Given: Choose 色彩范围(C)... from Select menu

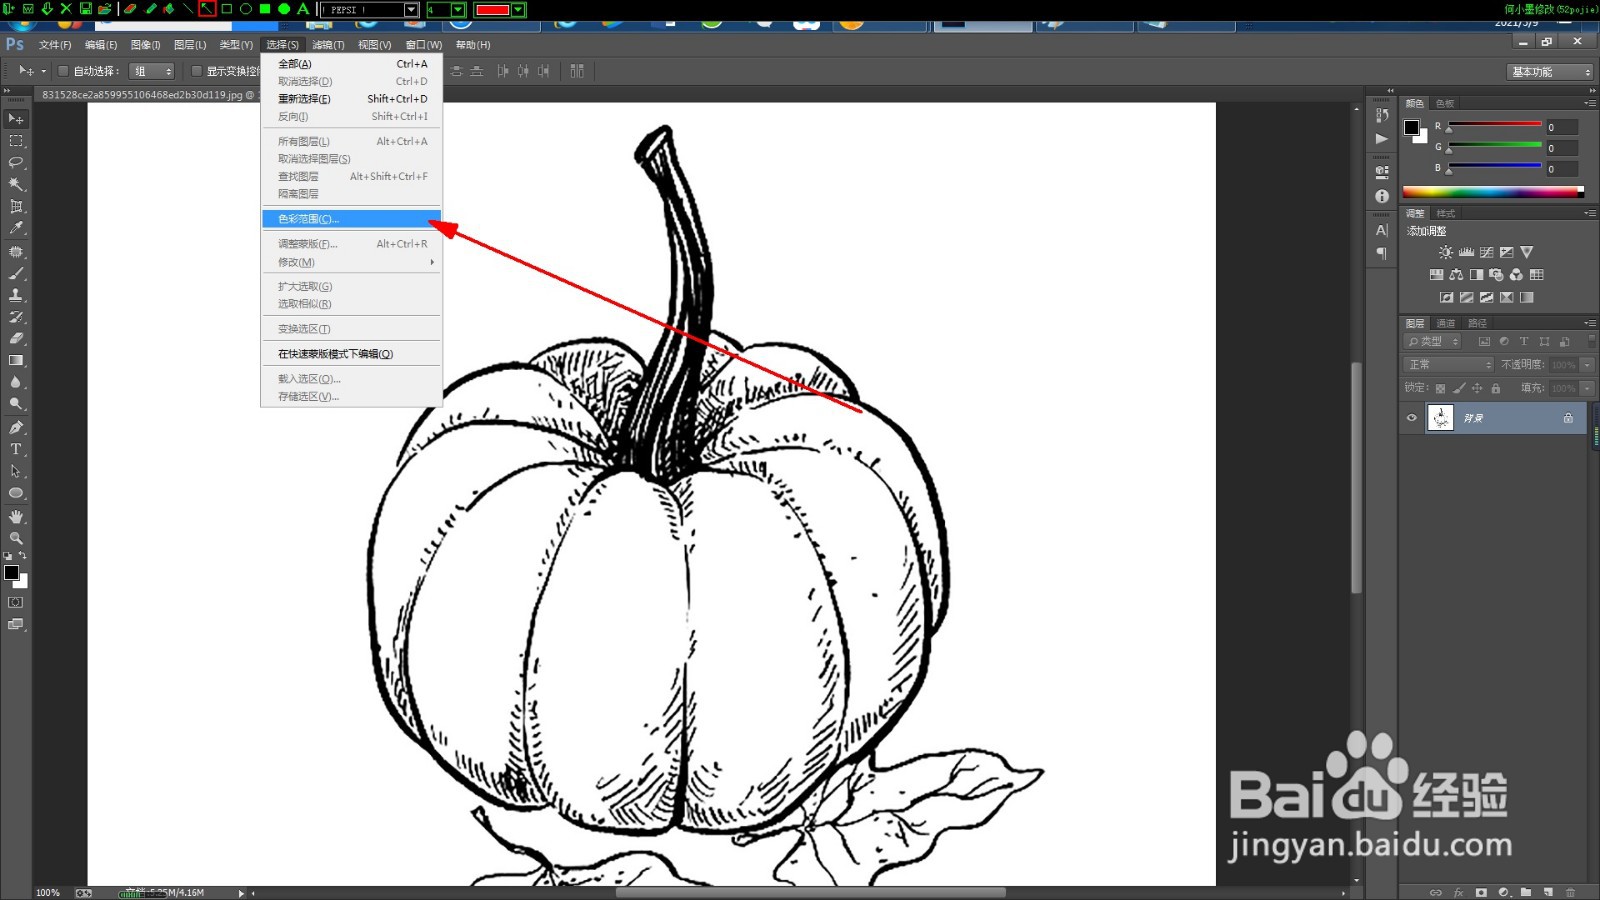Looking at the screenshot, I should pyautogui.click(x=351, y=219).
